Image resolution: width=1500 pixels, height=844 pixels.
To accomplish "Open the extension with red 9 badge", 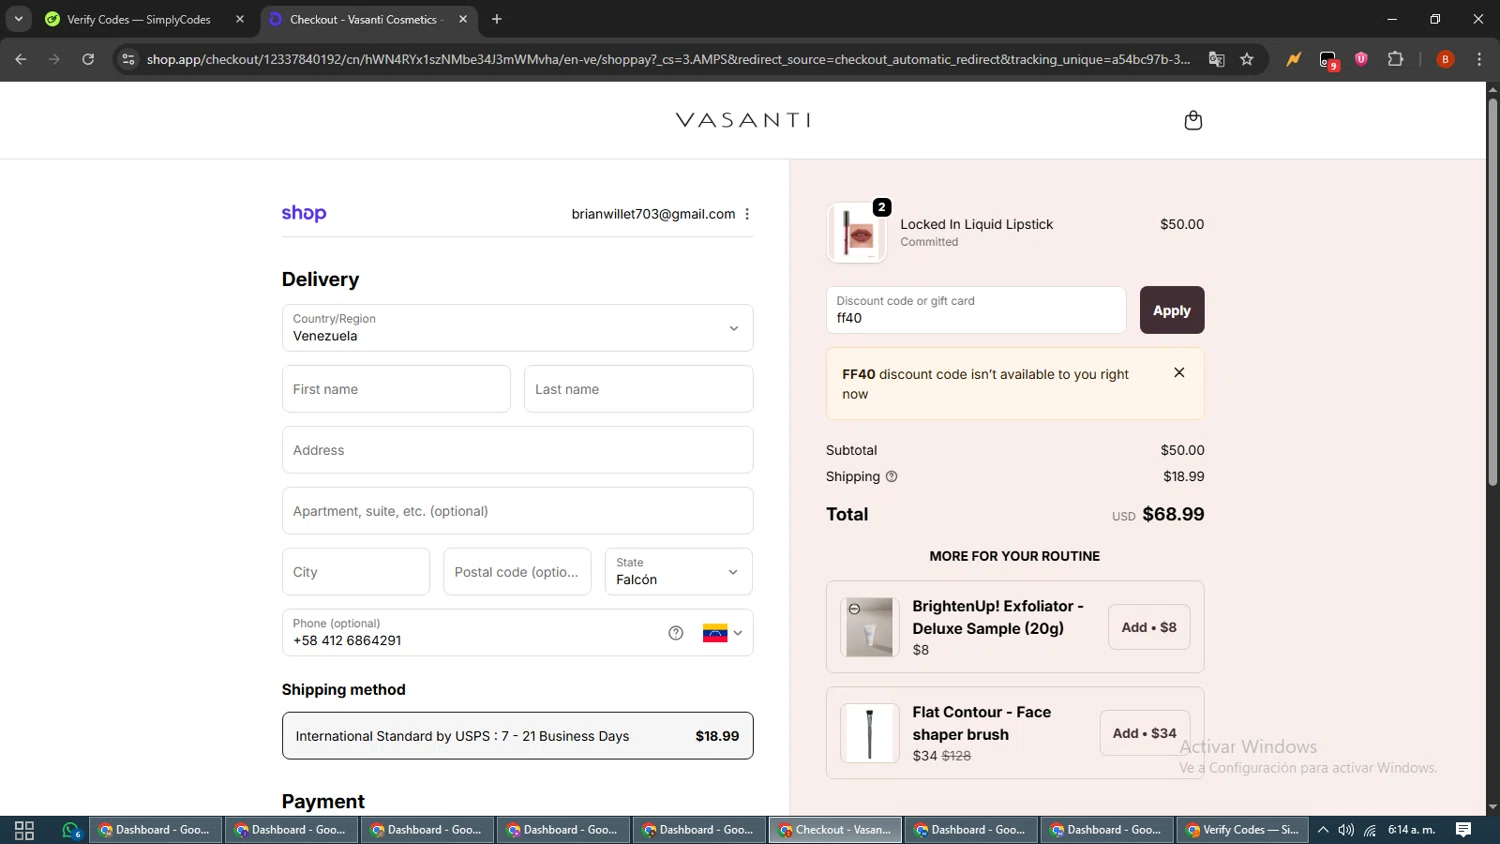I will (x=1328, y=60).
